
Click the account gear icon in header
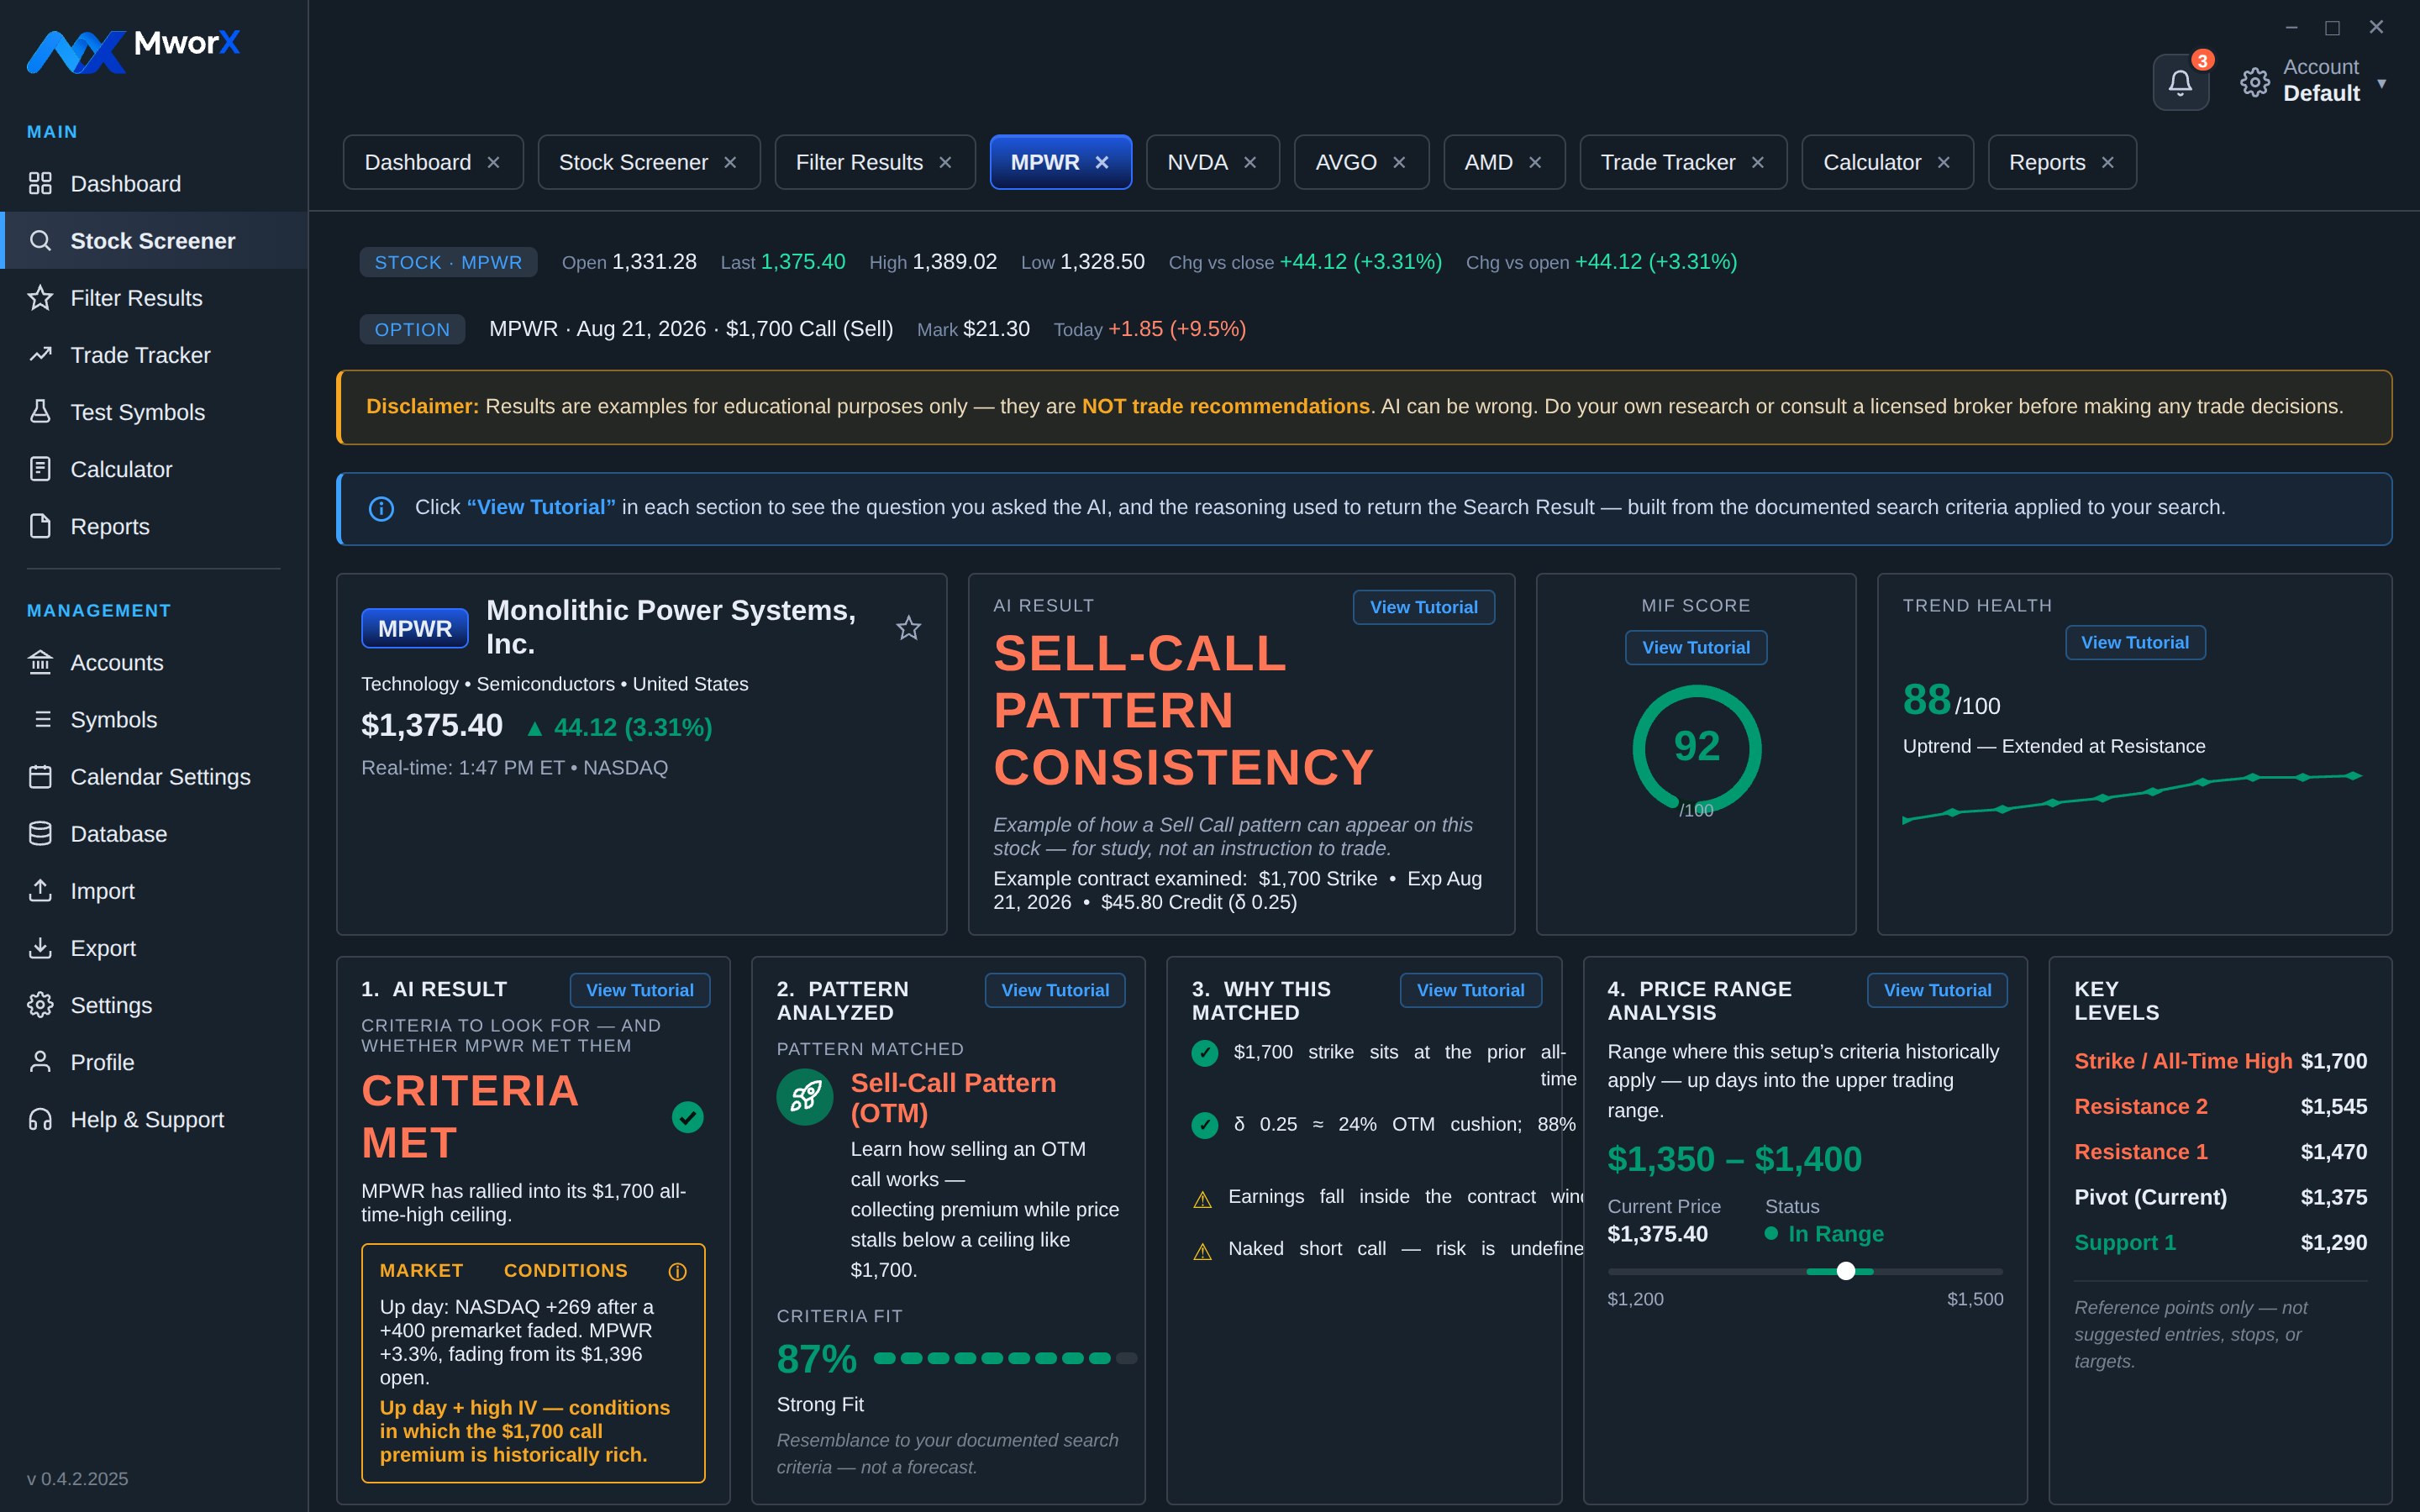click(2255, 82)
